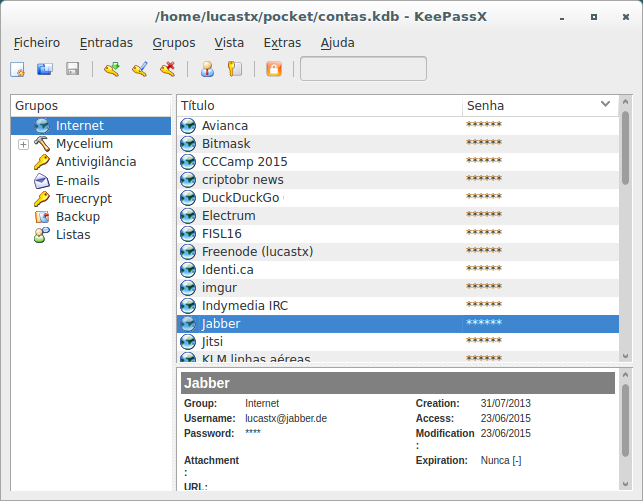This screenshot has height=501, width=643.
Task: Open the Entradas menu
Action: (x=106, y=43)
